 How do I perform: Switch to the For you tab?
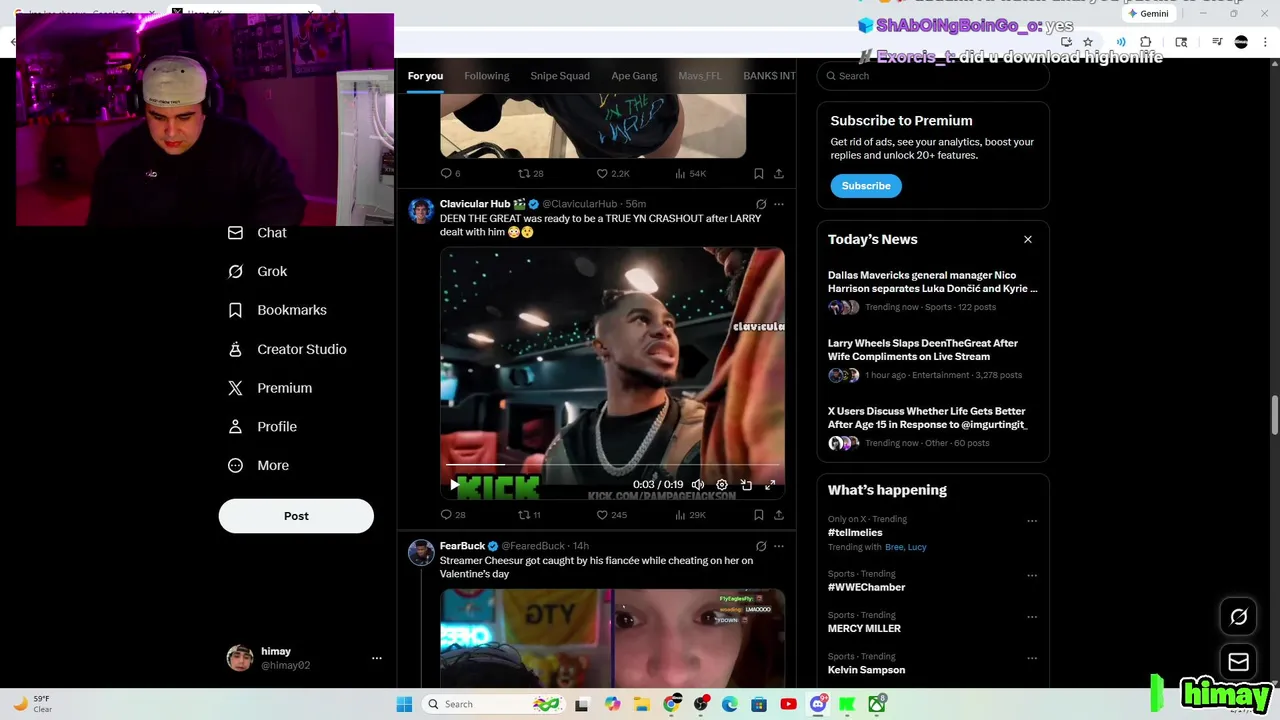coord(425,76)
